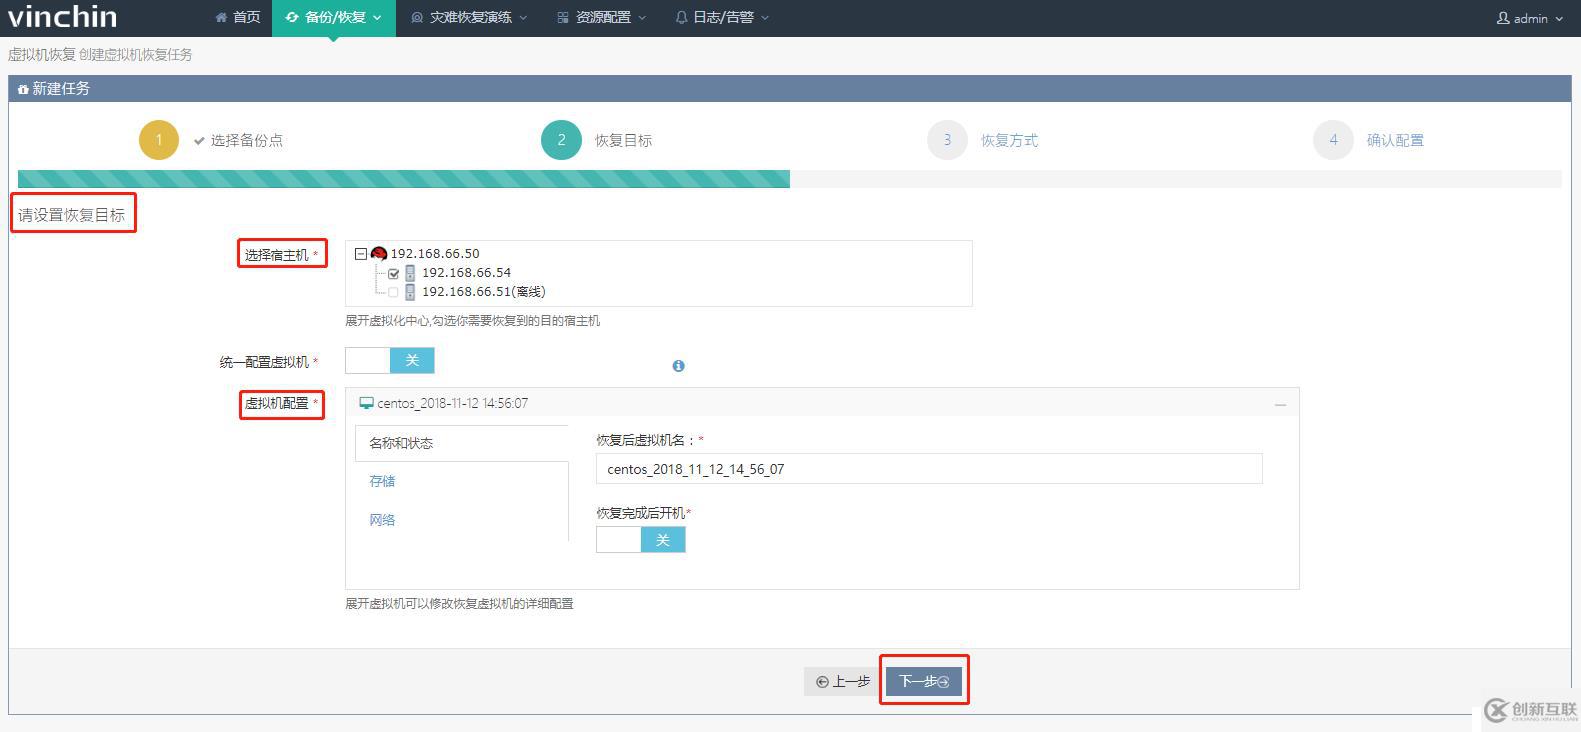
Task: Click the wizard progress bar
Action: coord(789,179)
